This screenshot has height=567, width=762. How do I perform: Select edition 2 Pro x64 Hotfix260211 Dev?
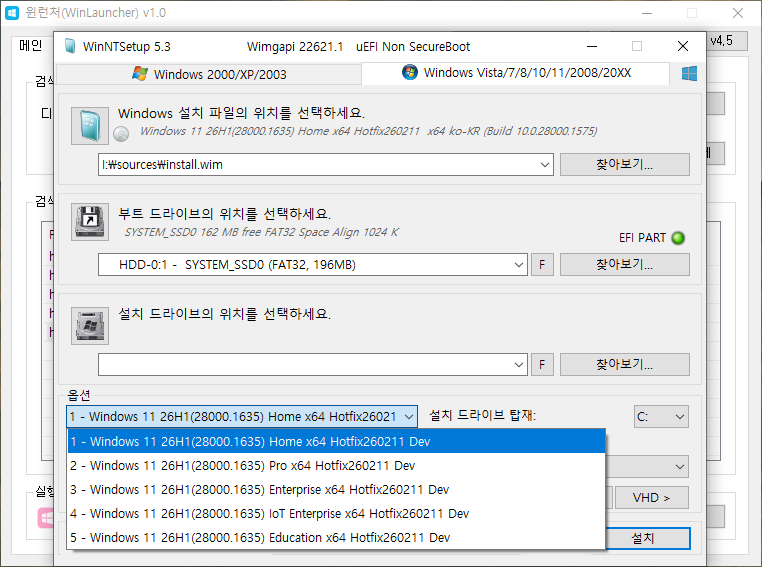click(336, 465)
